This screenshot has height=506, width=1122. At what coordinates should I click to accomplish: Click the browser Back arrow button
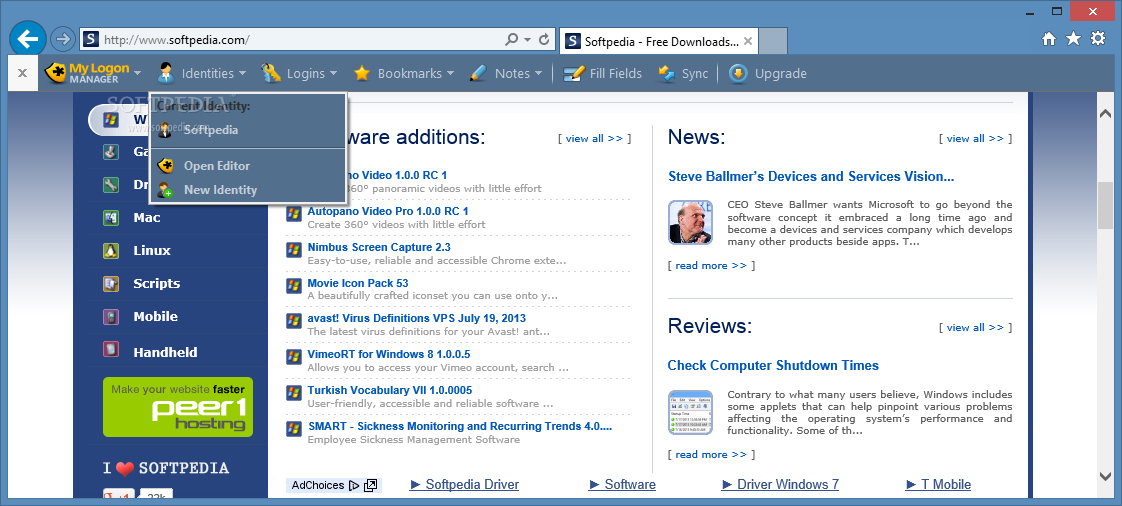(28, 39)
